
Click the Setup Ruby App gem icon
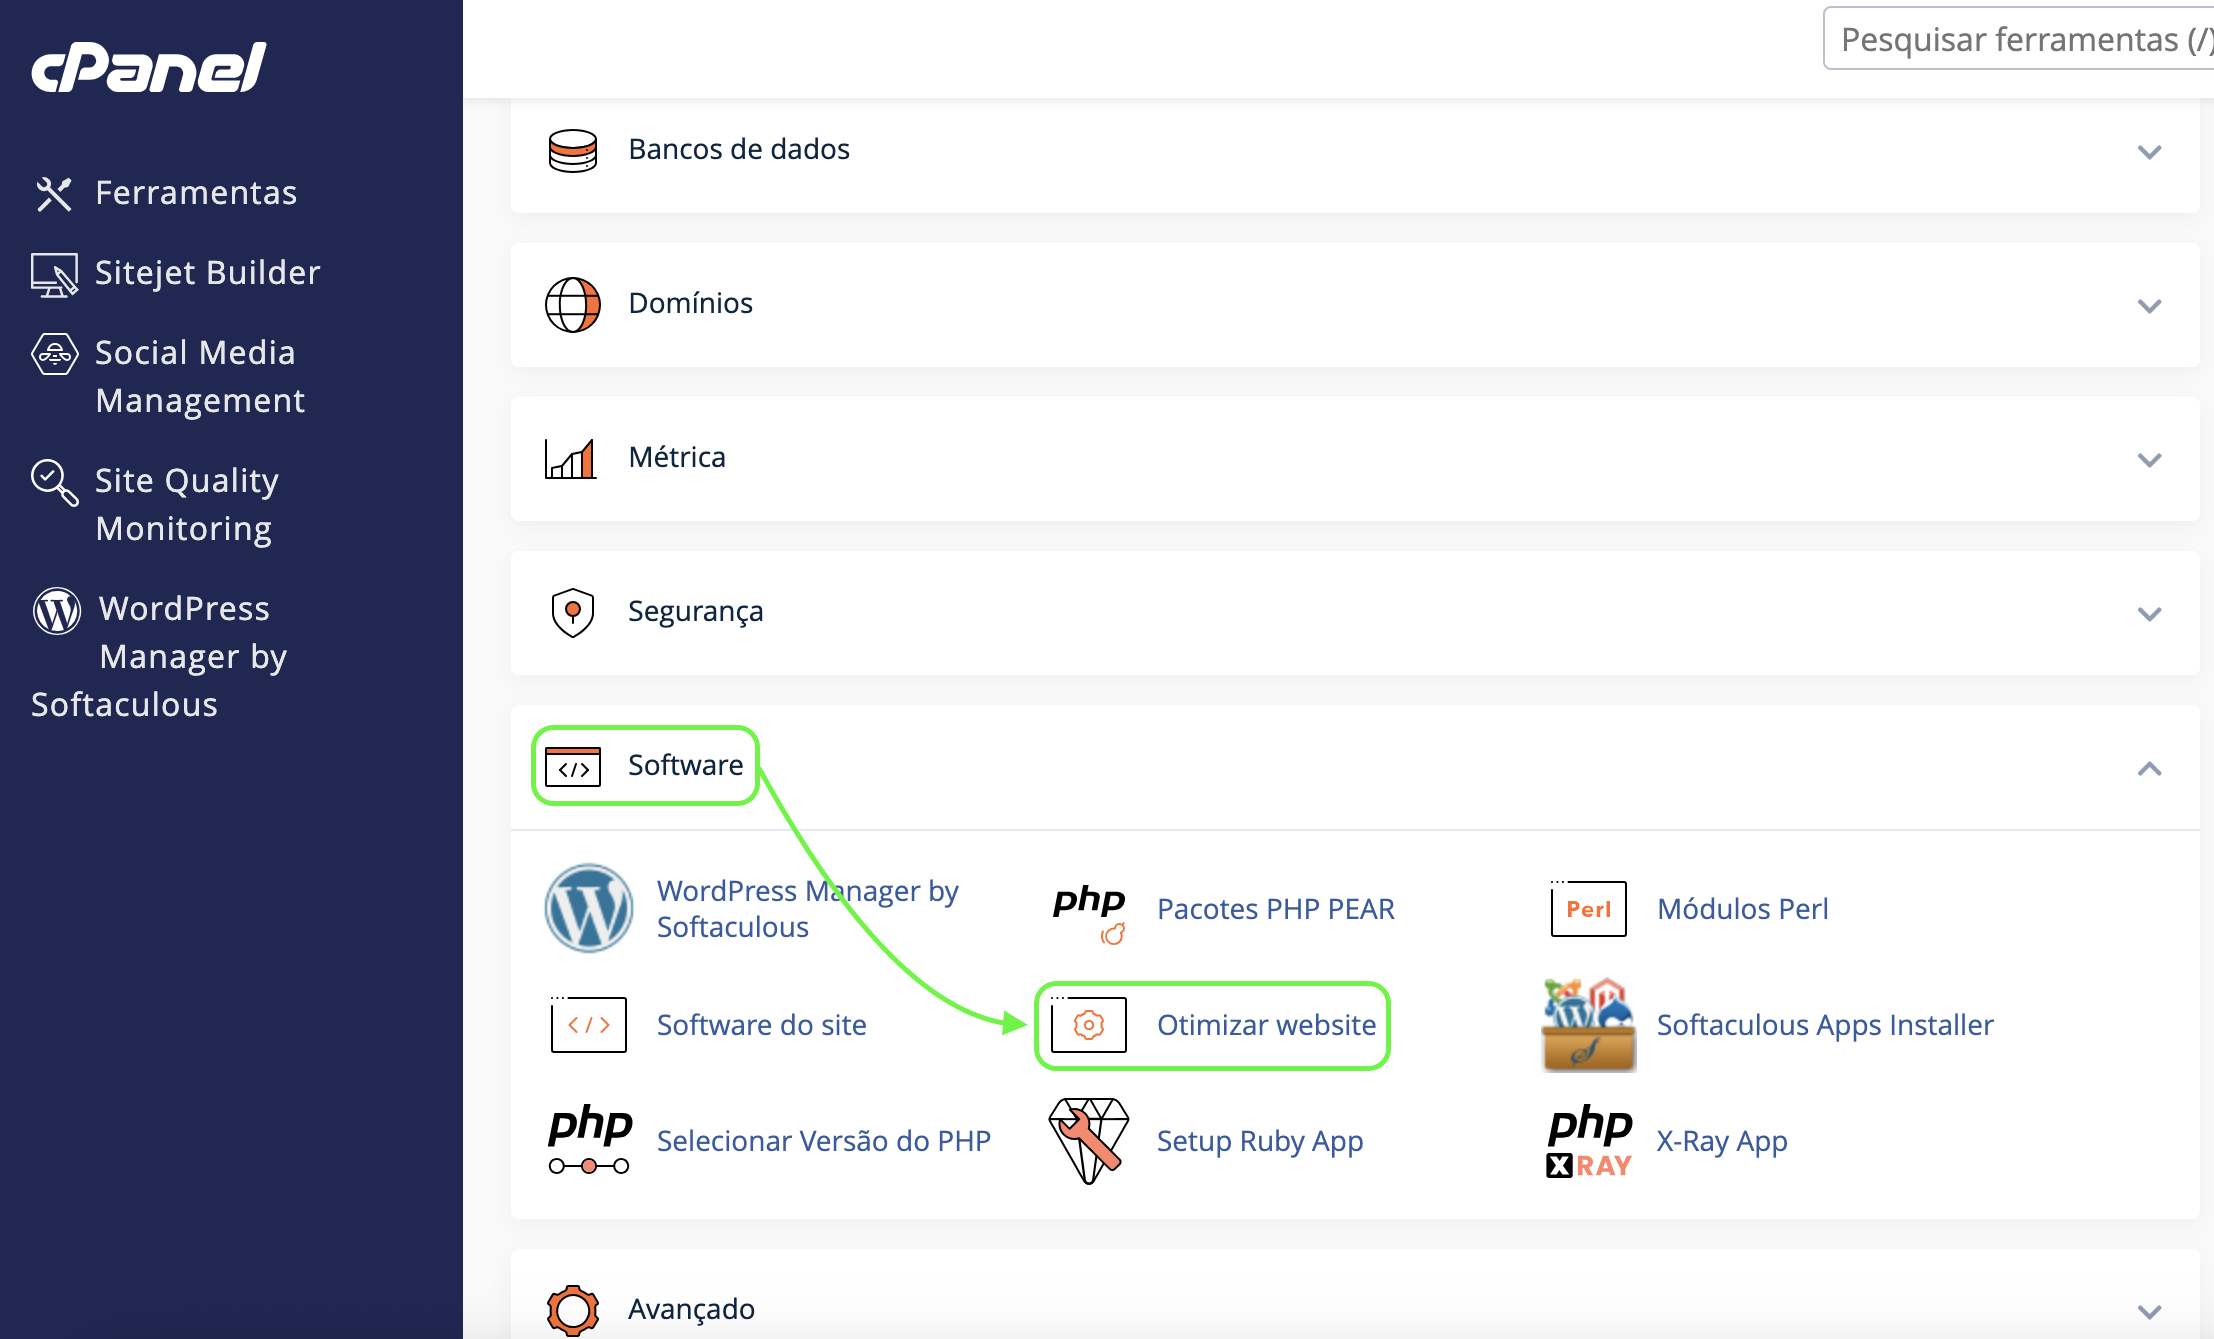point(1089,1141)
